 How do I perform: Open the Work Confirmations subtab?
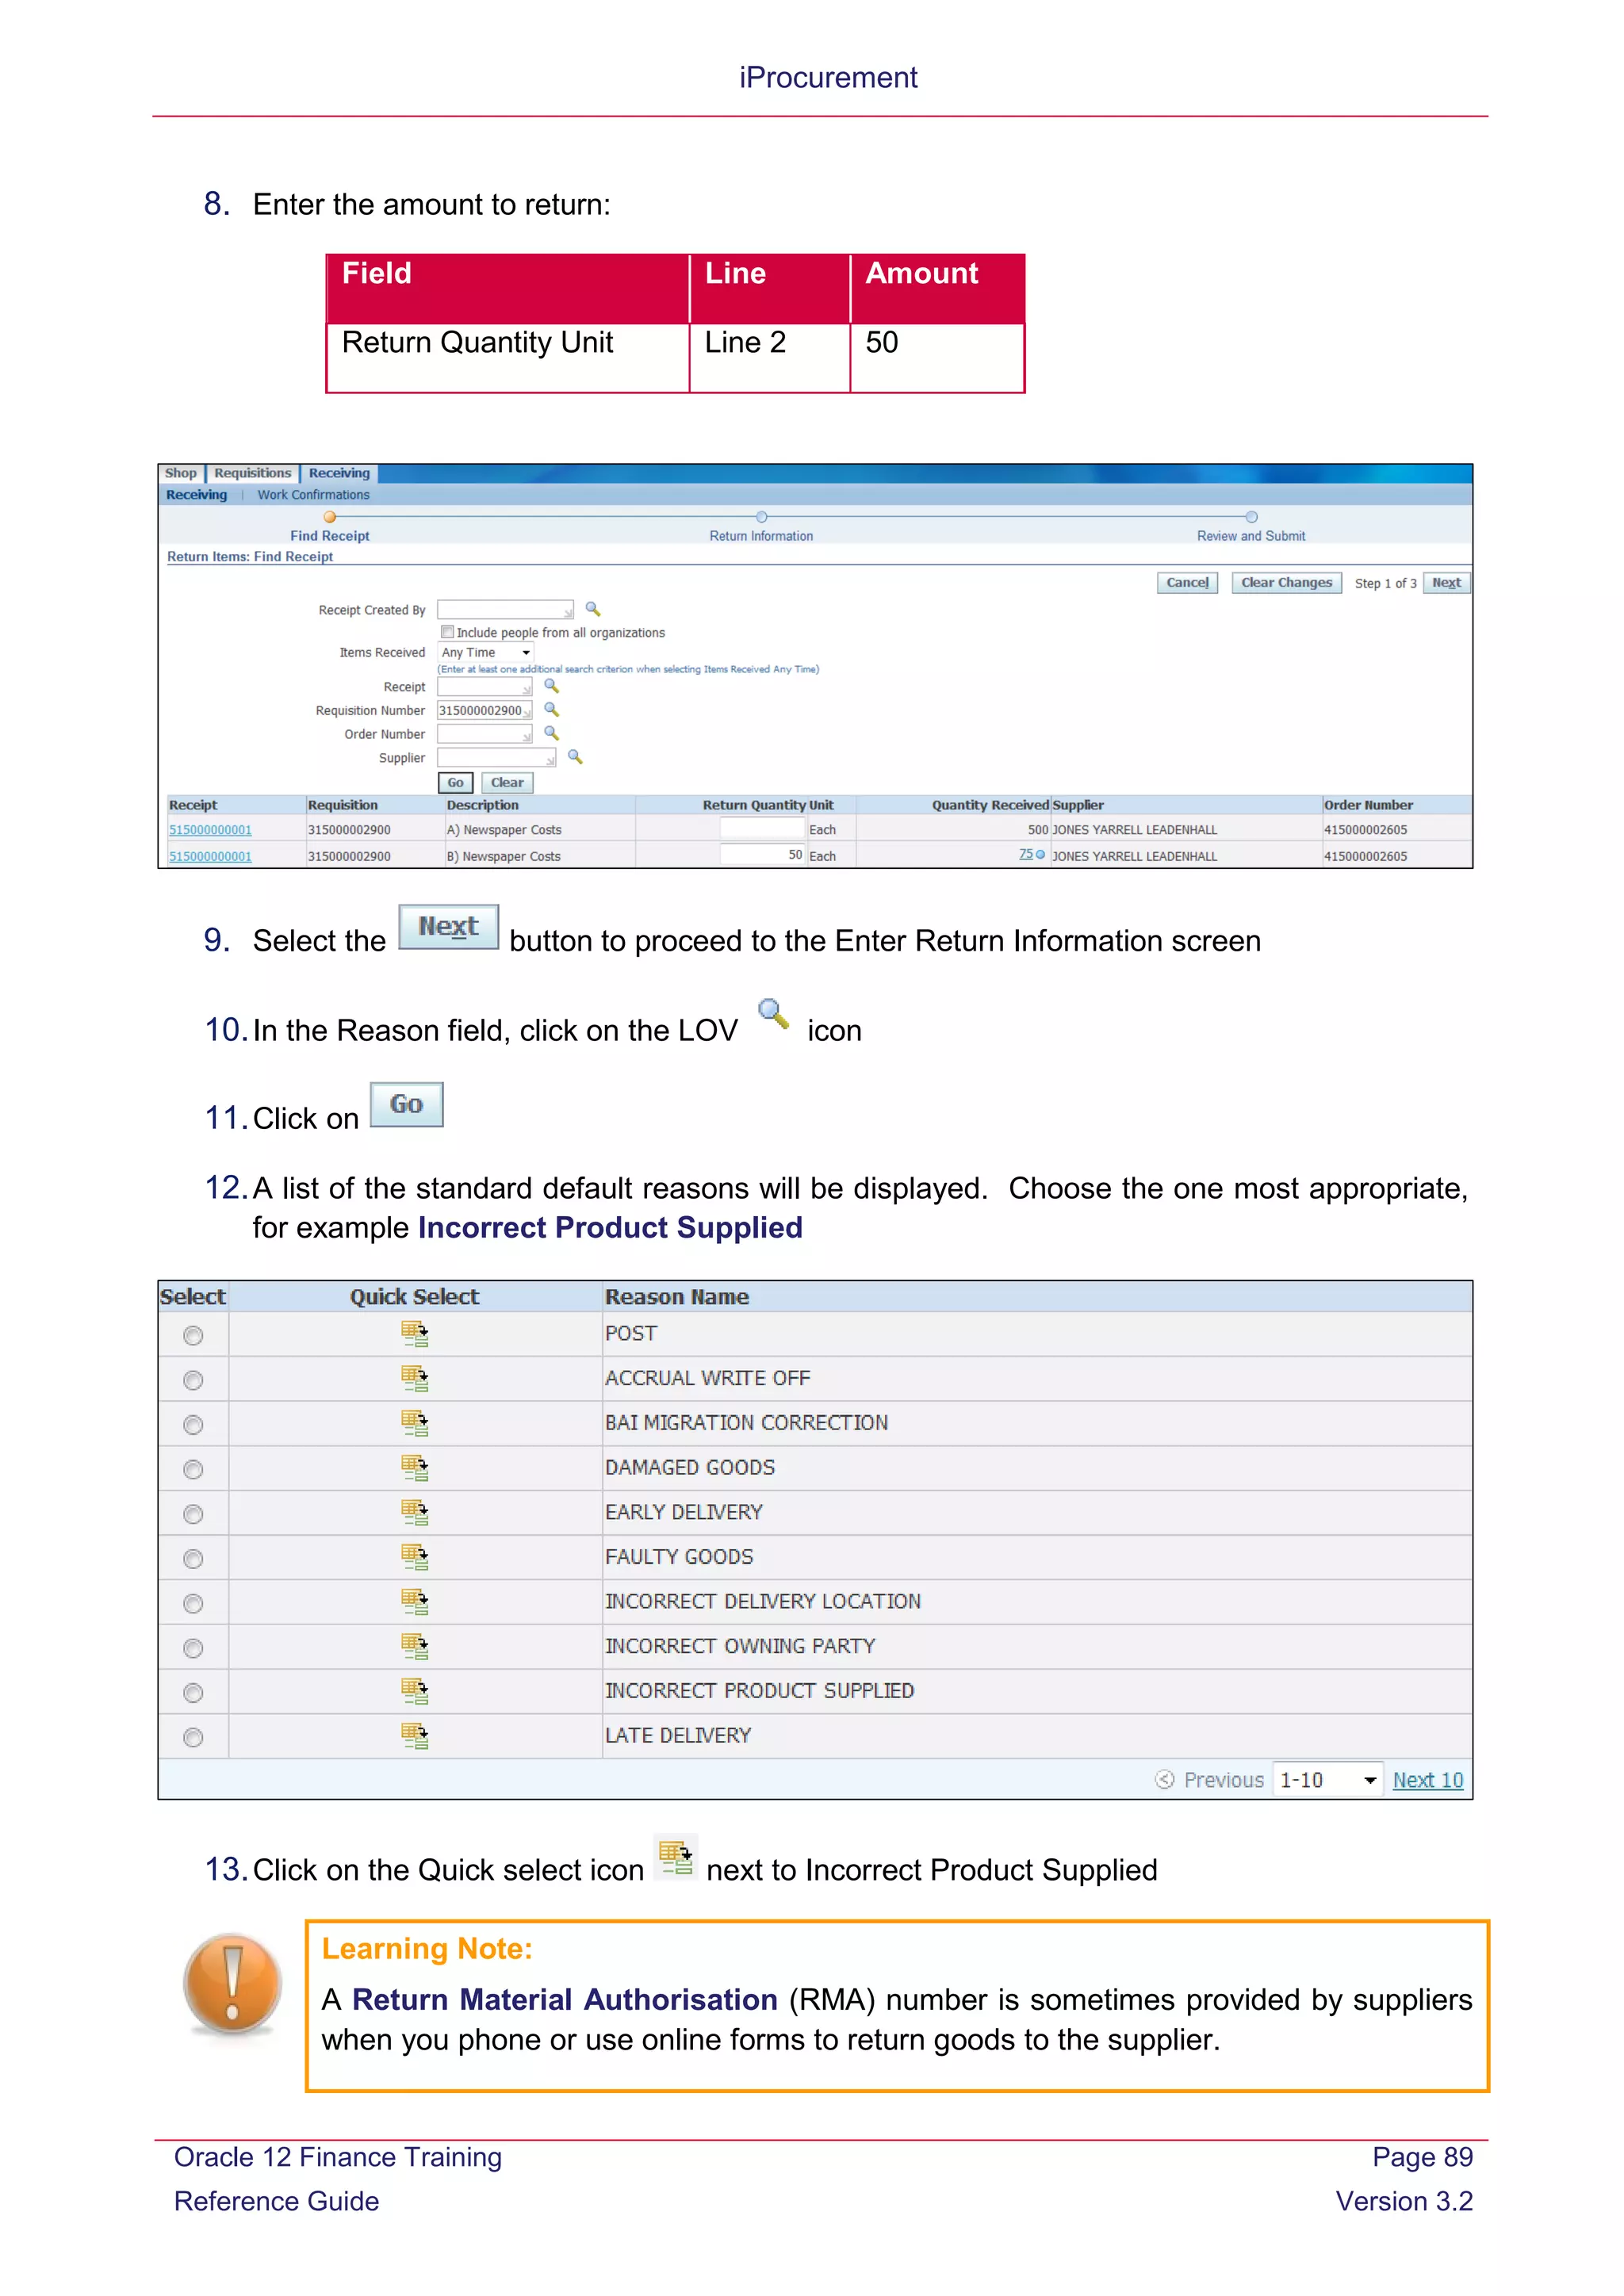pos(314,495)
